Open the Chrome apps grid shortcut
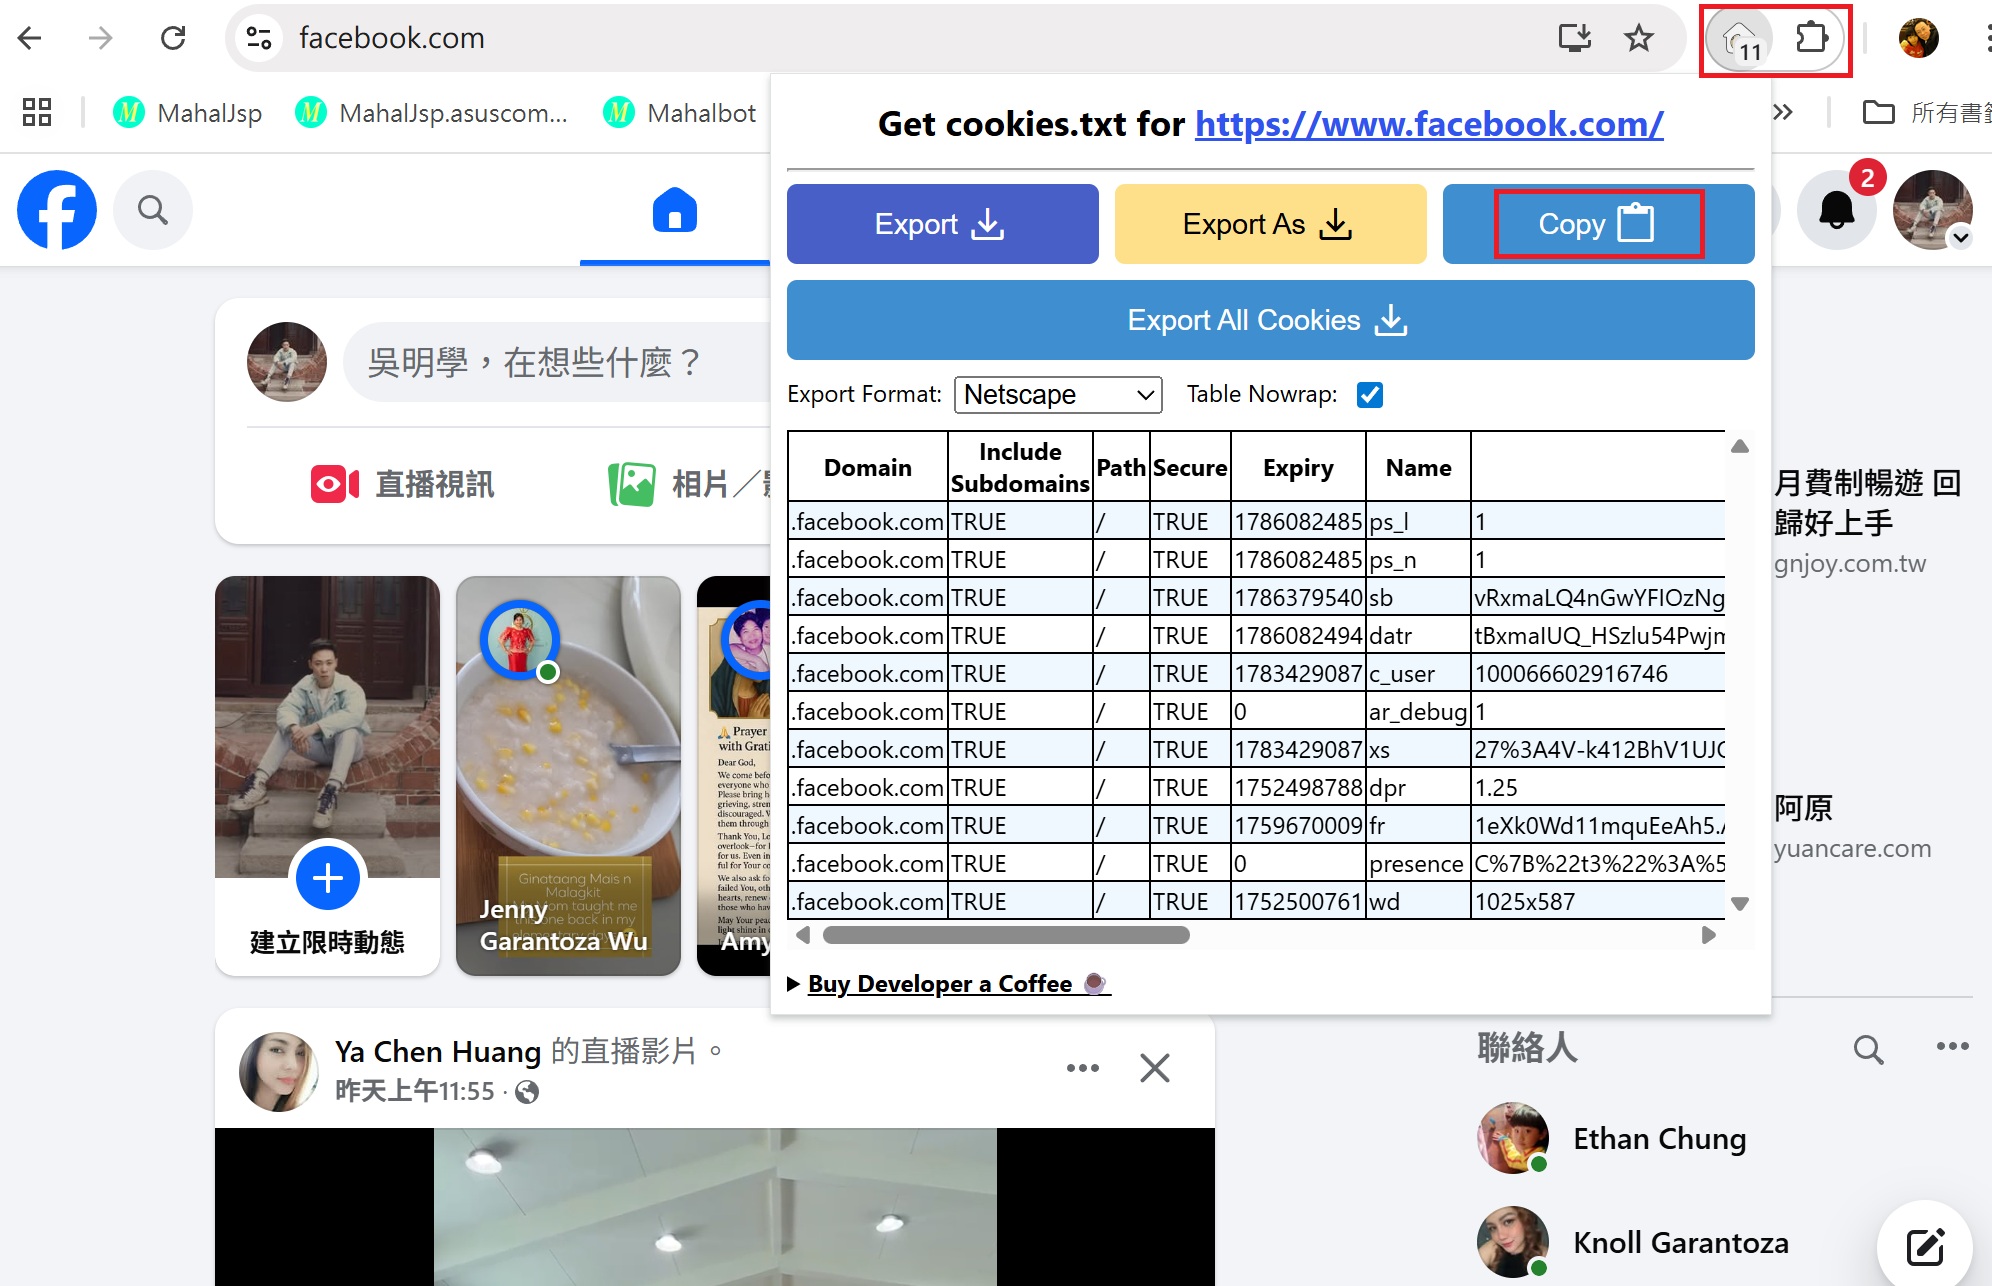The width and height of the screenshot is (1992, 1286). [x=37, y=112]
